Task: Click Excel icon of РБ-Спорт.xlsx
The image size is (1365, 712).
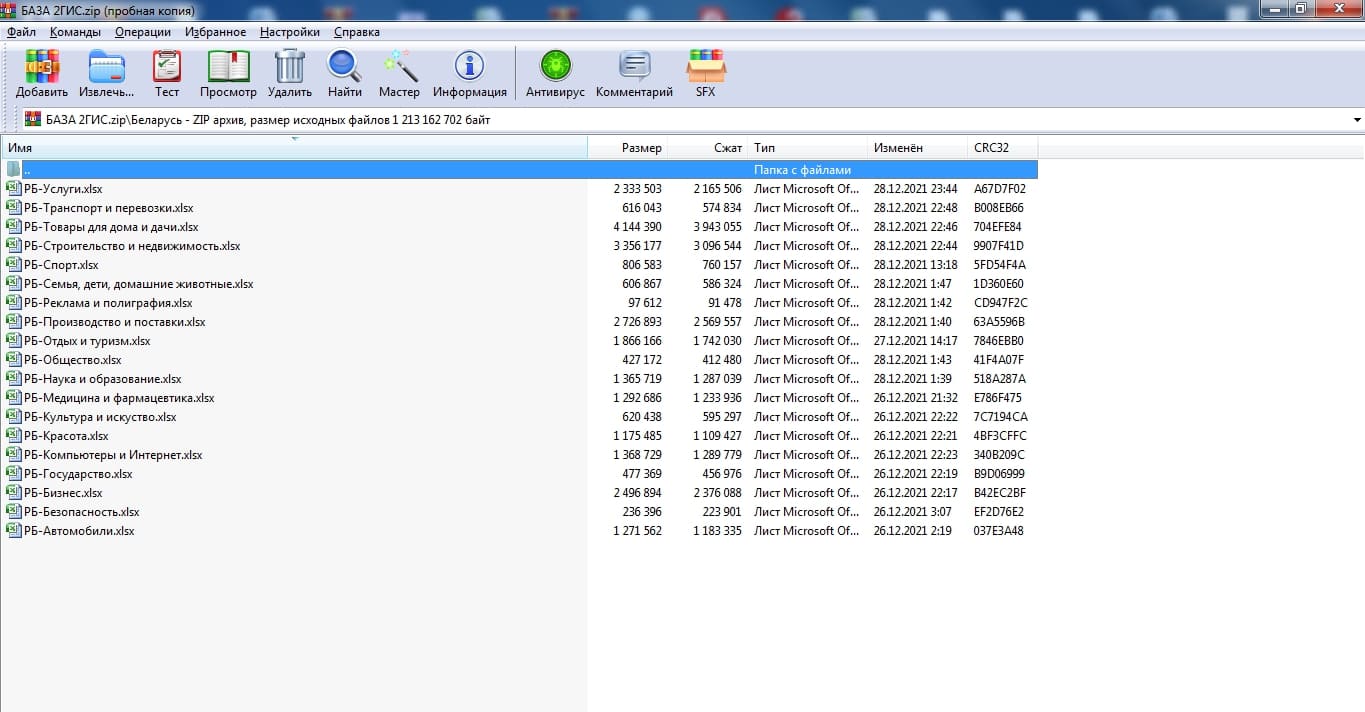Action: point(13,264)
